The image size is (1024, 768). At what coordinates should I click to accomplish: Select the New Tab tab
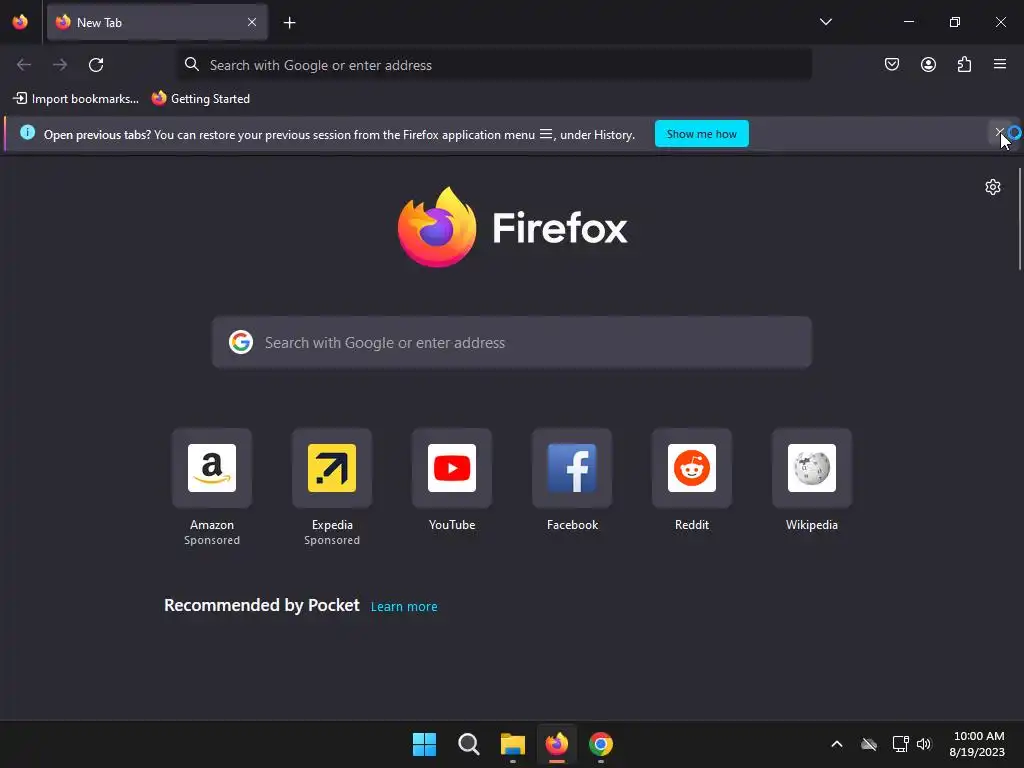point(157,22)
